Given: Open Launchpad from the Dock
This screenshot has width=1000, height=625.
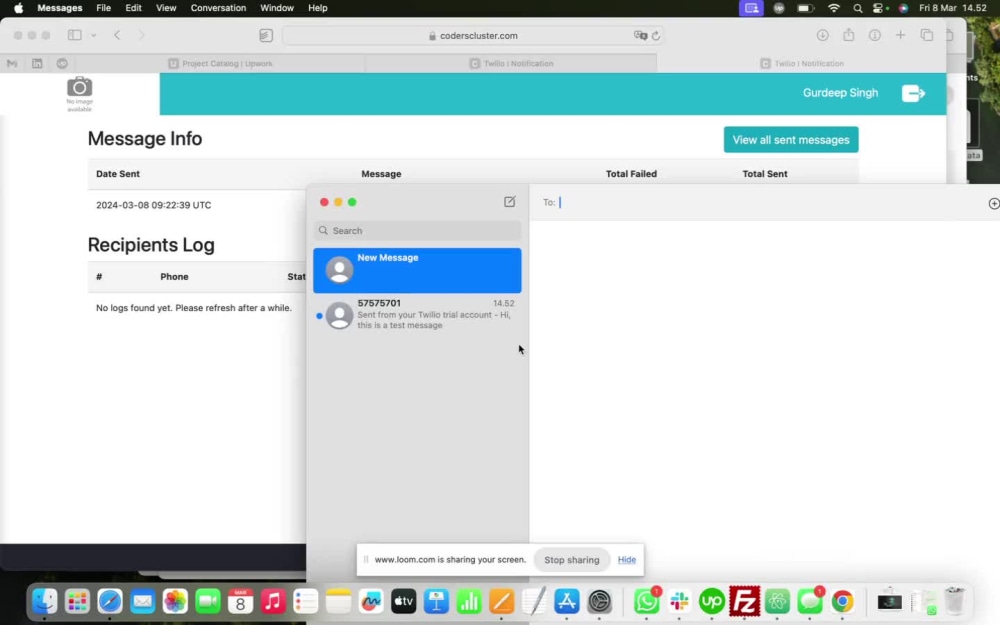Looking at the screenshot, I should tap(77, 601).
